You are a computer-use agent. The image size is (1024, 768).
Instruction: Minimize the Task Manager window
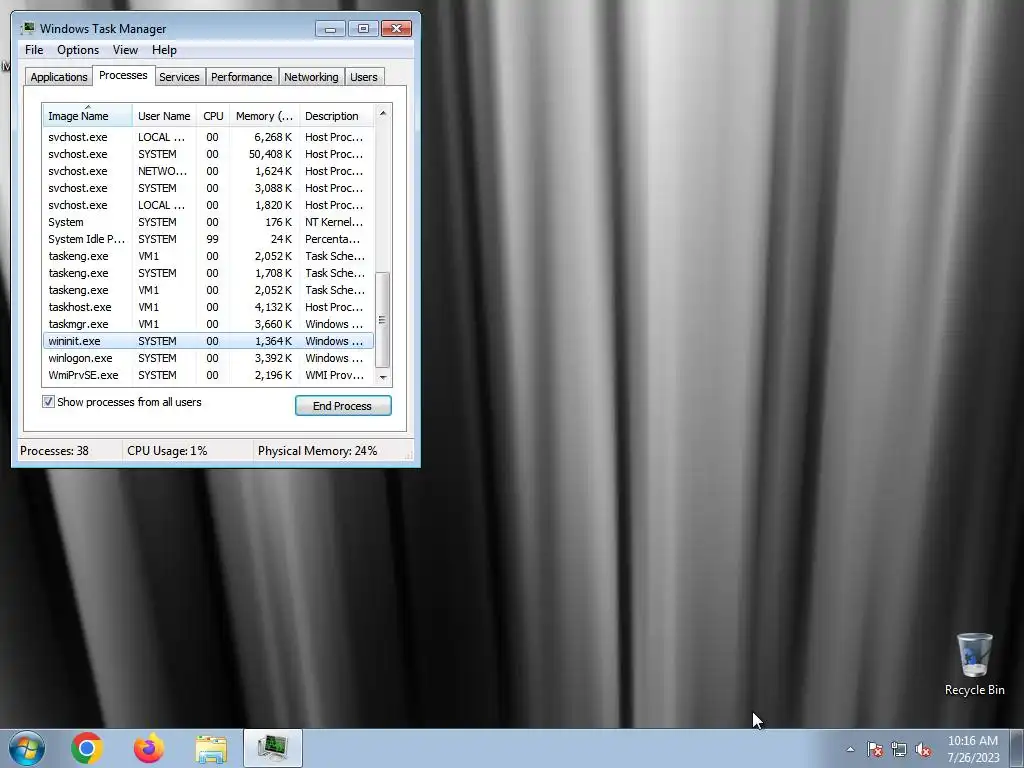coord(330,29)
